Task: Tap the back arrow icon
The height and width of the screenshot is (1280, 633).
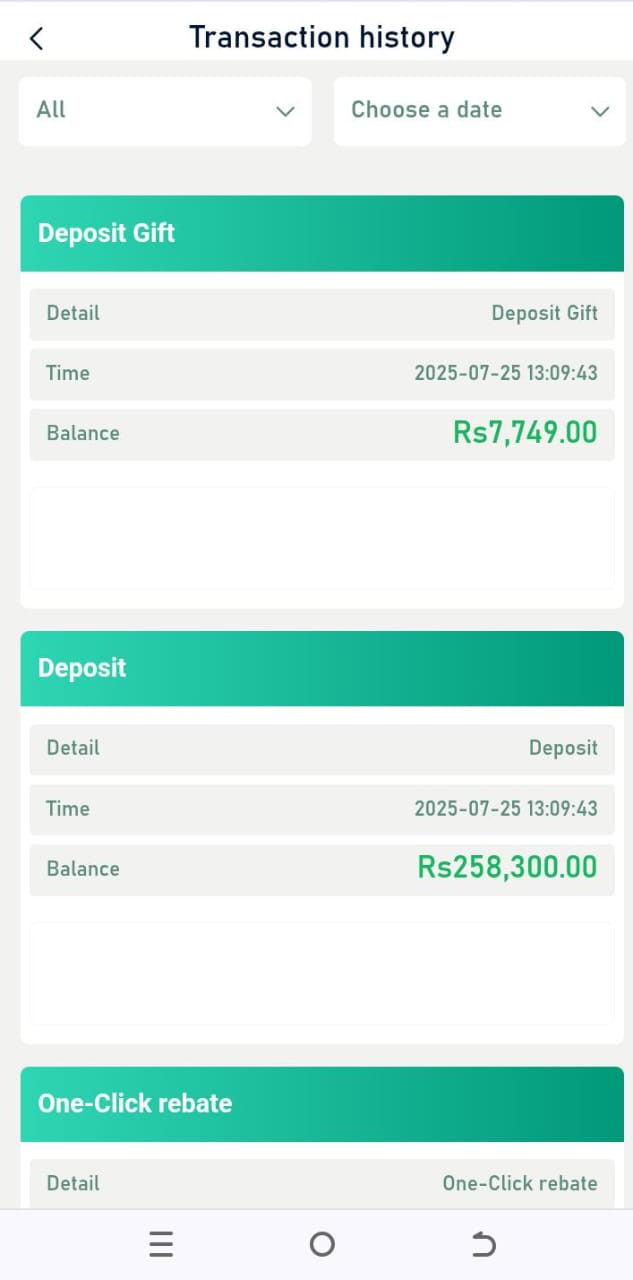Action: pos(36,38)
